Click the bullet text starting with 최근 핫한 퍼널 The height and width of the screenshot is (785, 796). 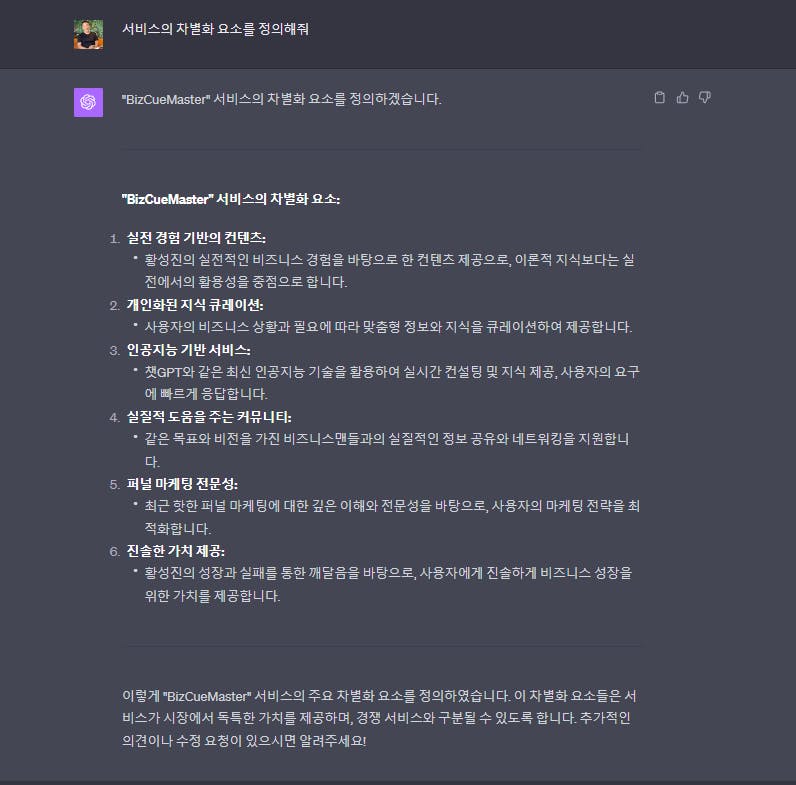click(392, 517)
